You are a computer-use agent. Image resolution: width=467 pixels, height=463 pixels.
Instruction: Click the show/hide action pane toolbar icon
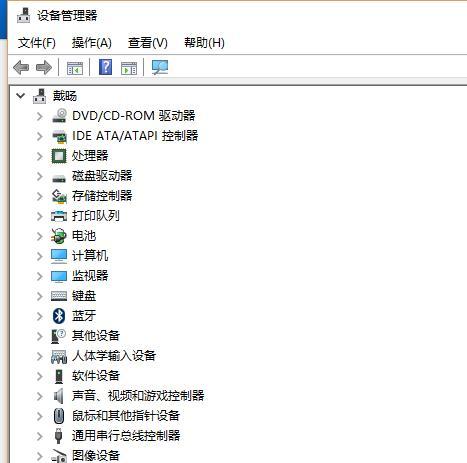[129, 68]
